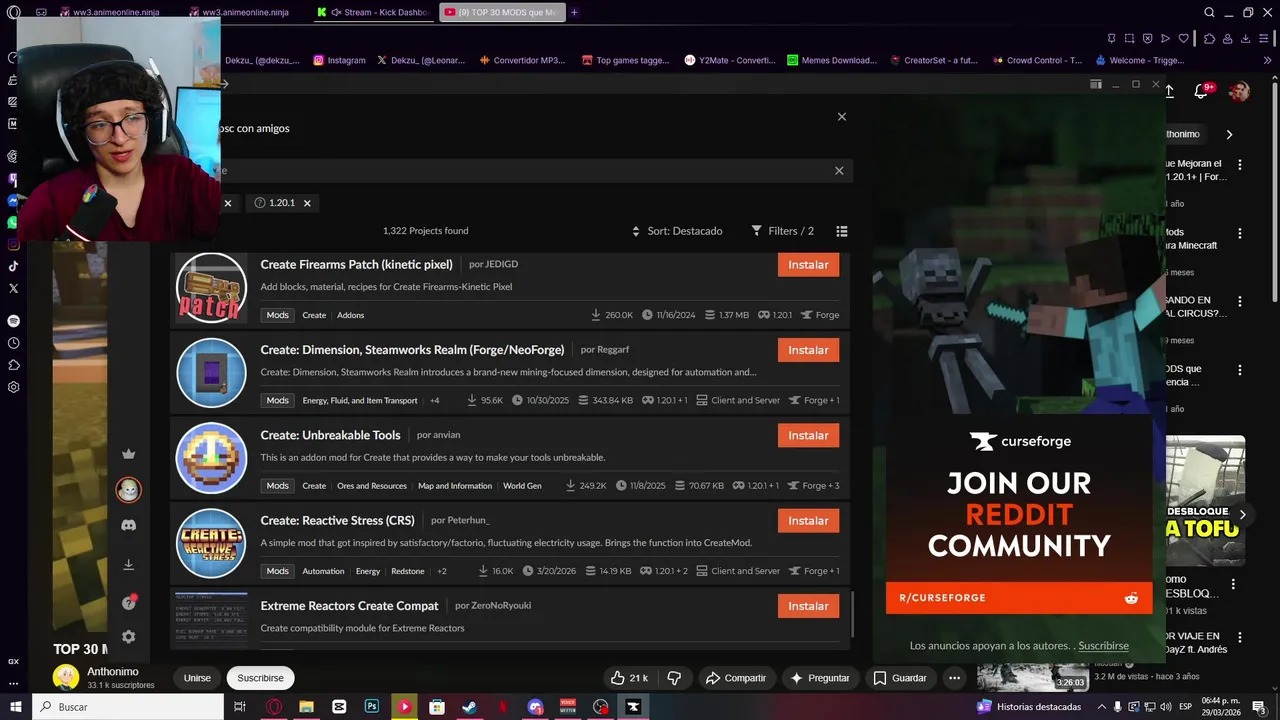Click Compartir button under the video
Screen dimensions: 1280x720
[x=736, y=678]
